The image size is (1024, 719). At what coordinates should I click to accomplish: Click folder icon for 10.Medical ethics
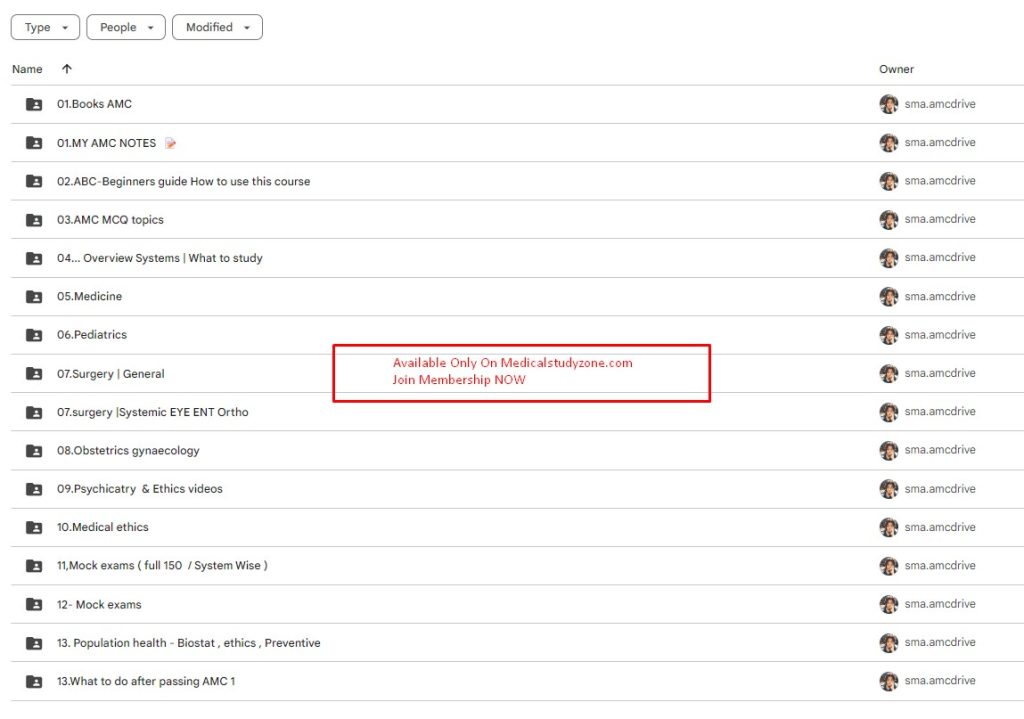pyautogui.click(x=34, y=527)
